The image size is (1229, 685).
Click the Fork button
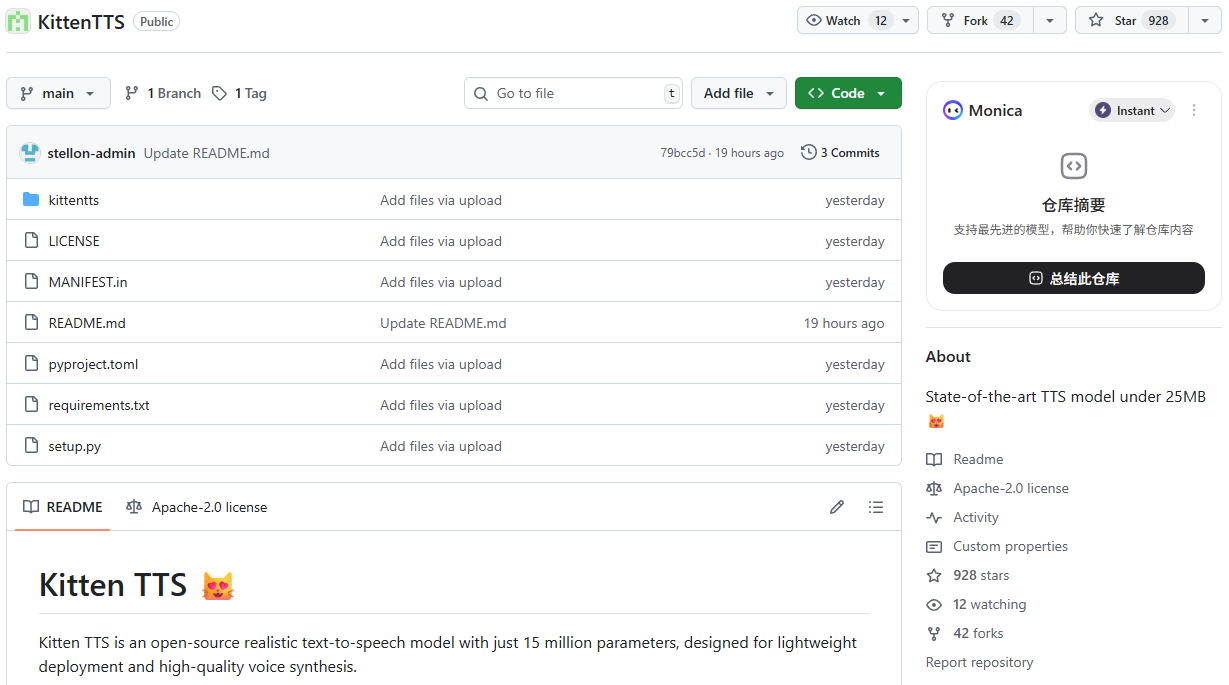(x=981, y=20)
